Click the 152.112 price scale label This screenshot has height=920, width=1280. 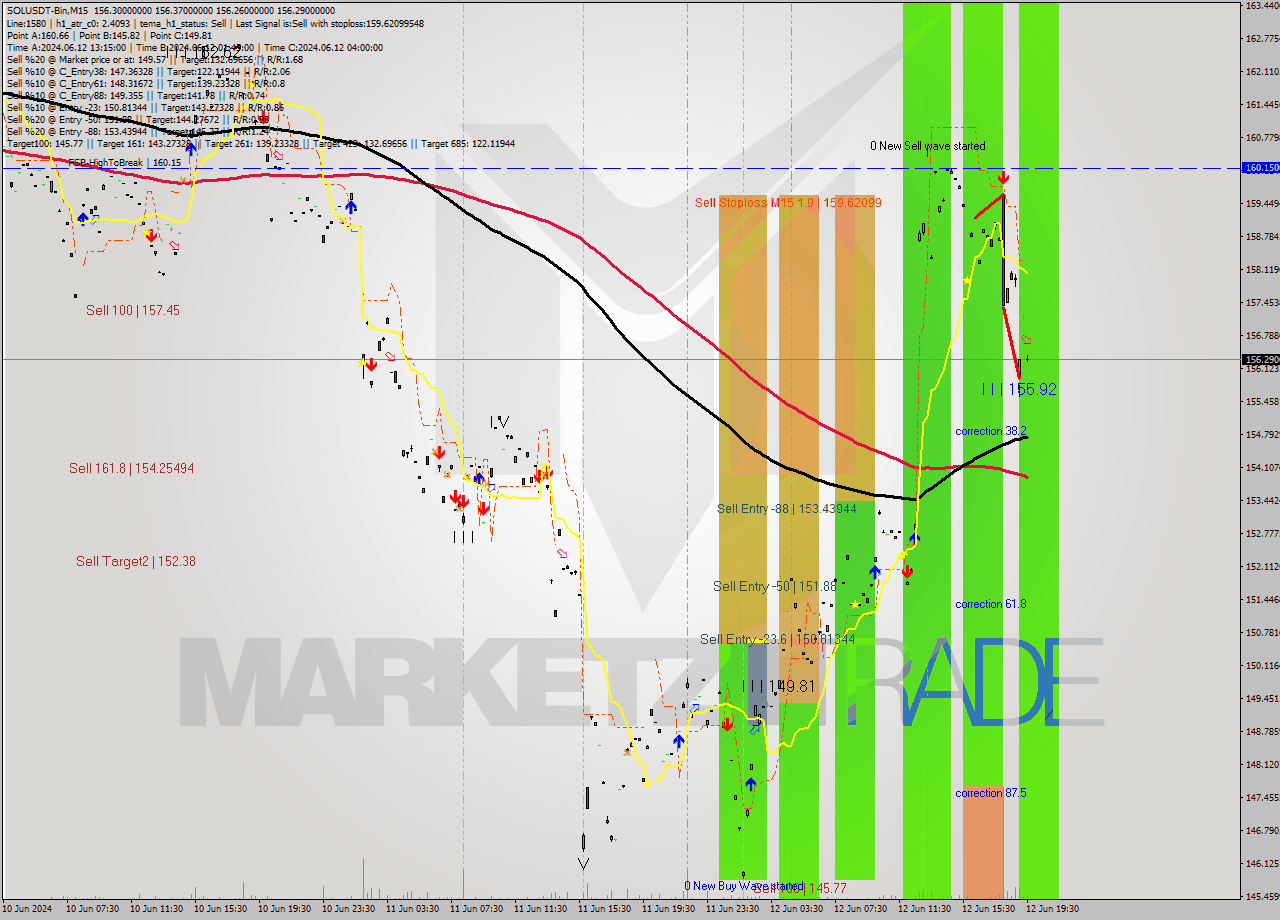point(1262,566)
